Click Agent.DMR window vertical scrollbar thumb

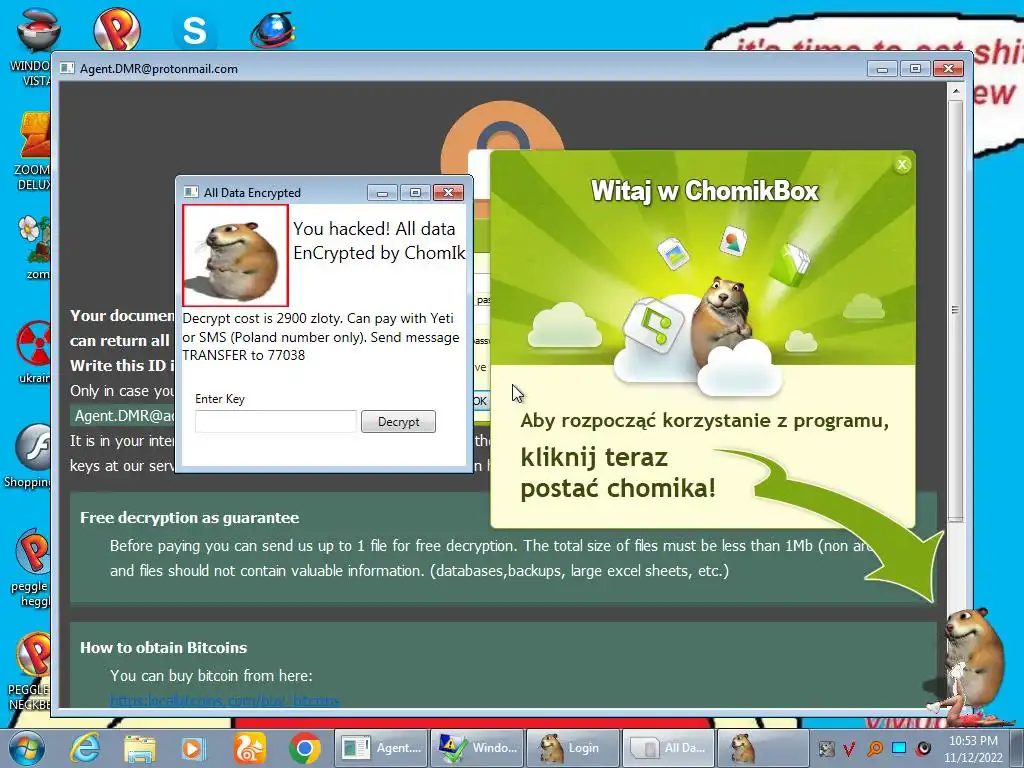[x=955, y=310]
